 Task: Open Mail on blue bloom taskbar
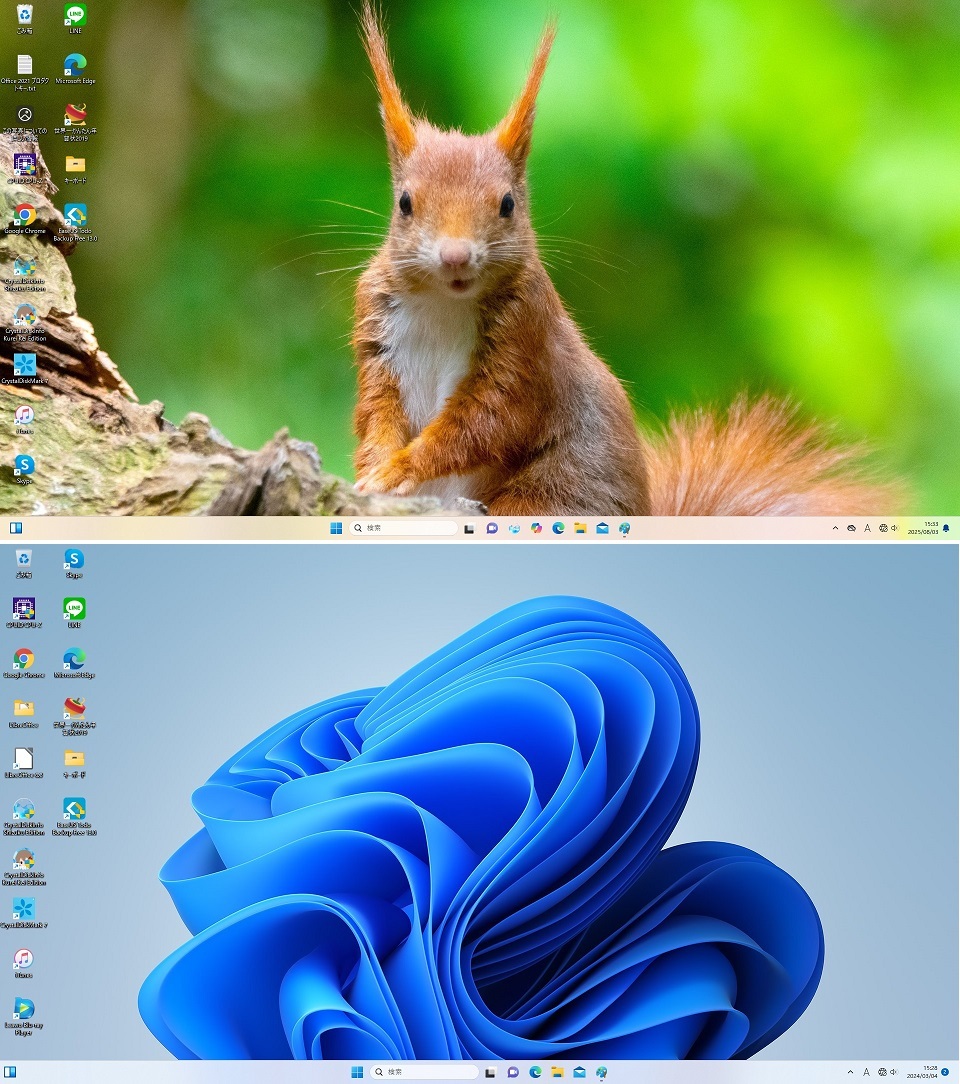click(579, 1072)
